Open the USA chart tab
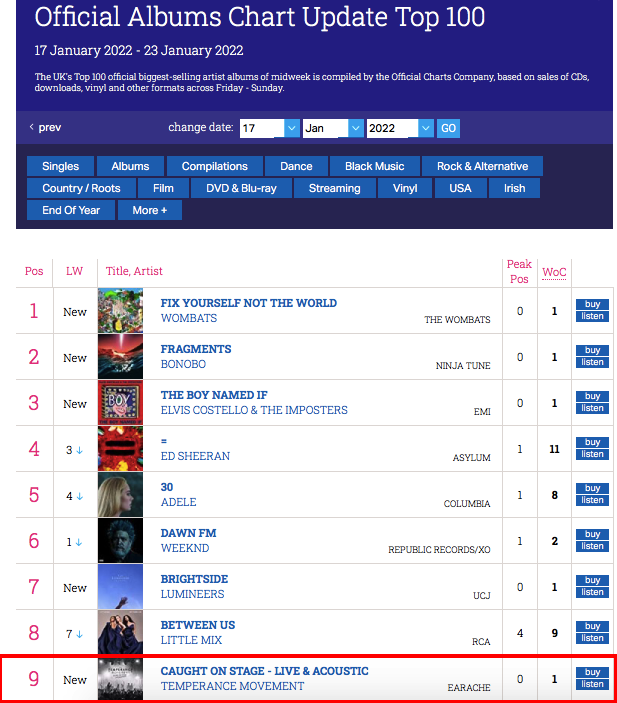The image size is (617, 703). click(460, 188)
